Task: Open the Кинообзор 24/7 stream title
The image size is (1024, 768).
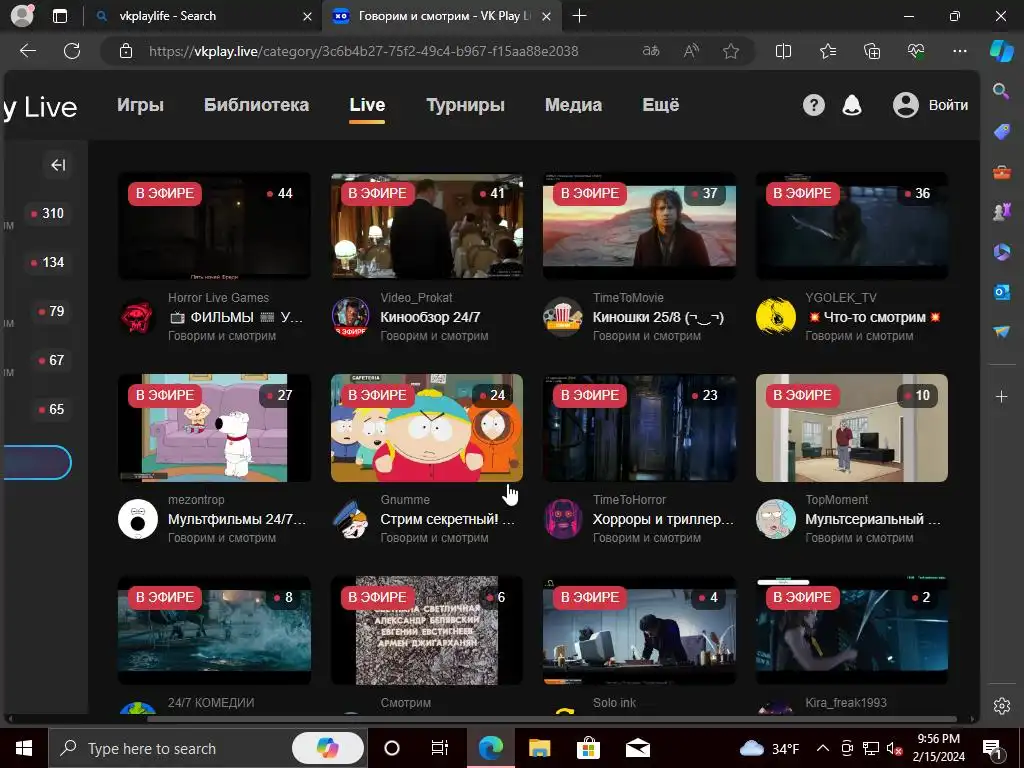Action: point(430,317)
